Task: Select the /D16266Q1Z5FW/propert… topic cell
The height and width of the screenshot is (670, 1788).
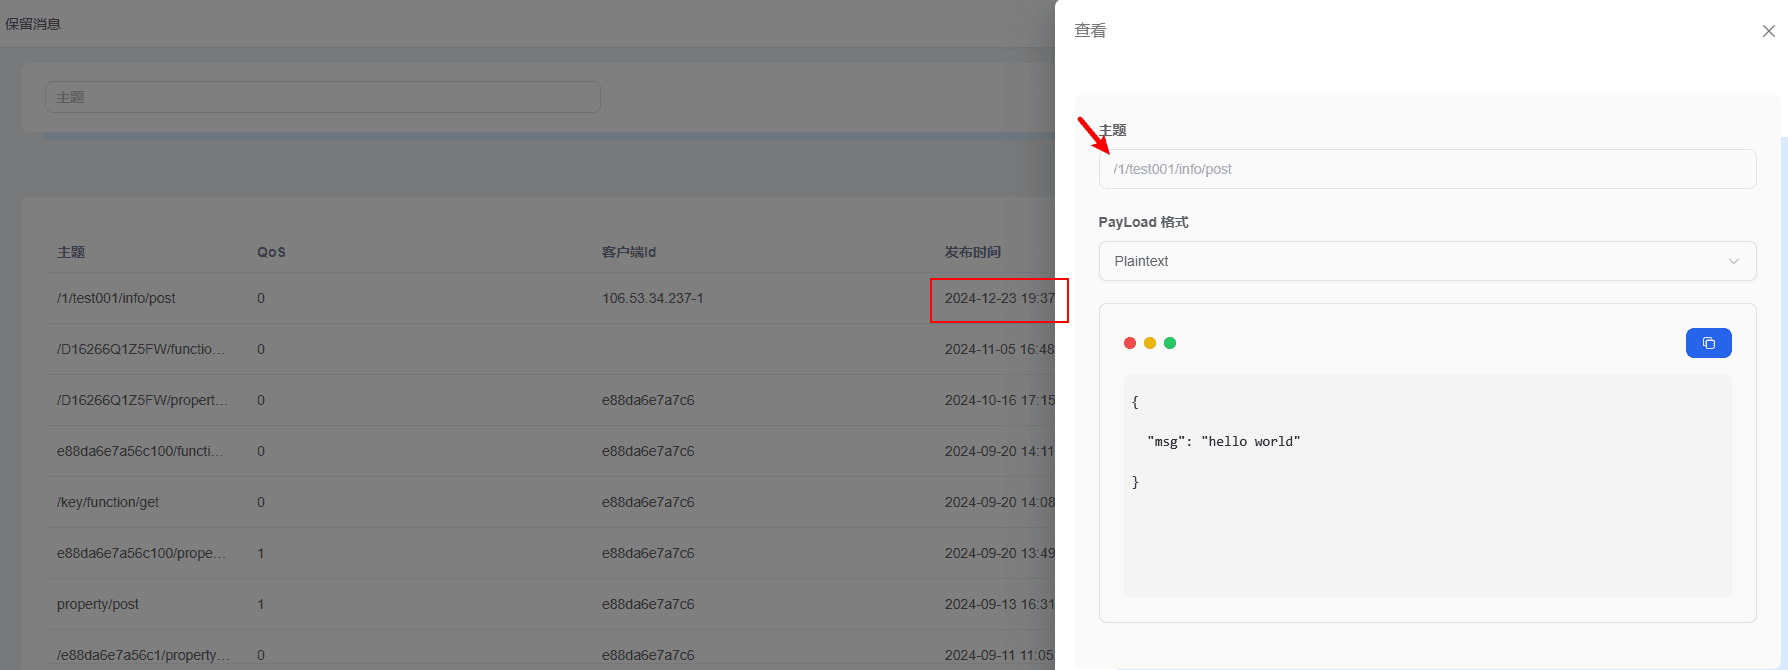Action: coord(143,400)
